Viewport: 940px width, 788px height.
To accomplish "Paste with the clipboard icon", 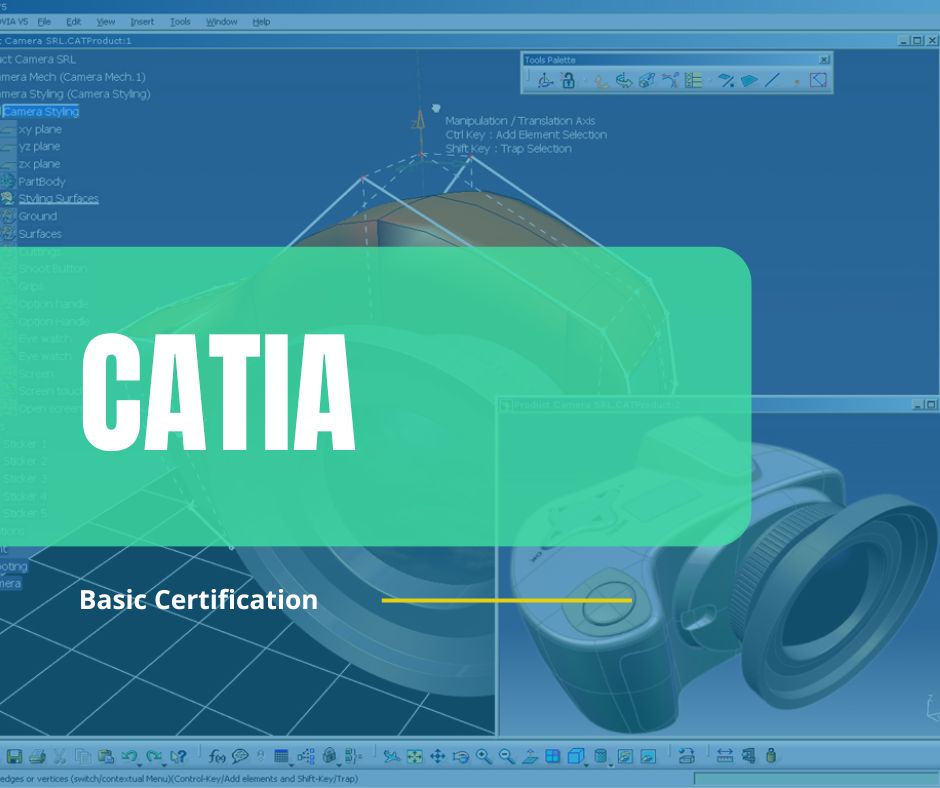I will (106, 756).
